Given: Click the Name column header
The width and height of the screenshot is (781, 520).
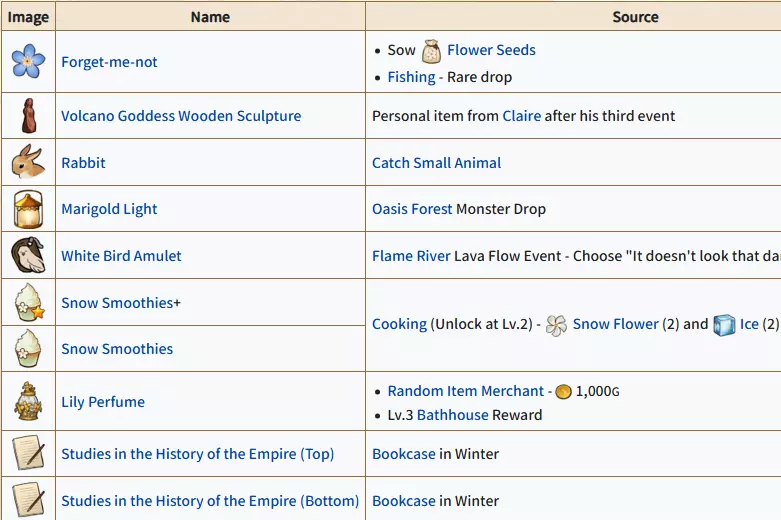Looking at the screenshot, I should pyautogui.click(x=210, y=16).
